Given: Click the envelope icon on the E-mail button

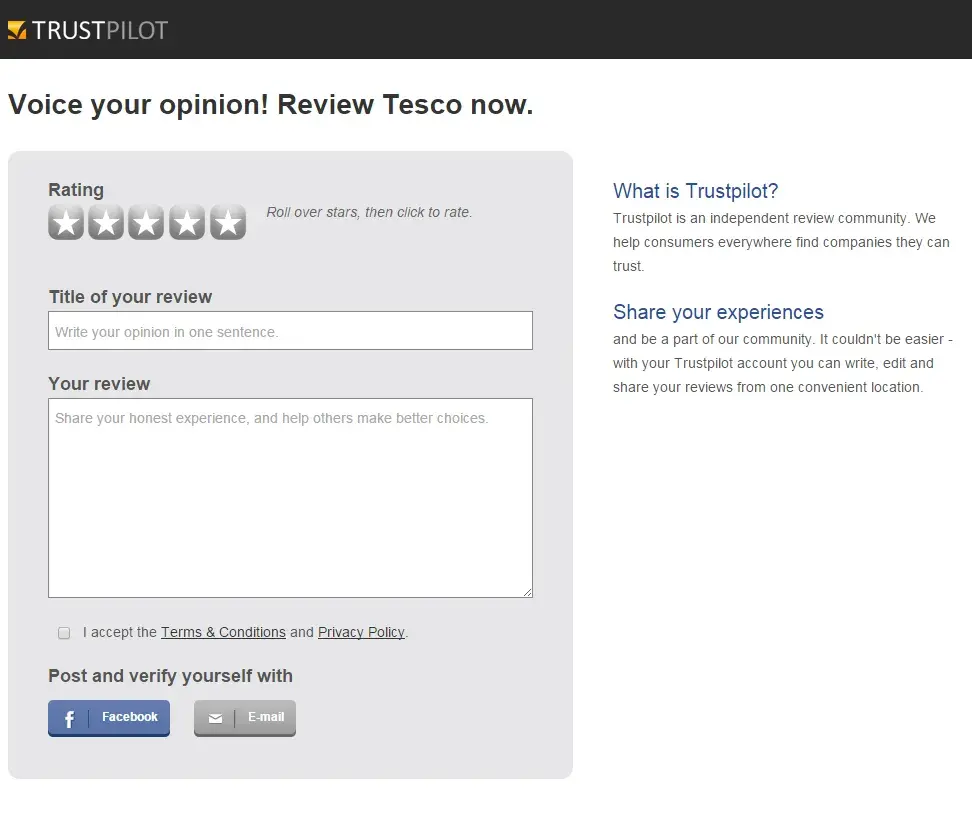Looking at the screenshot, I should 215,718.
